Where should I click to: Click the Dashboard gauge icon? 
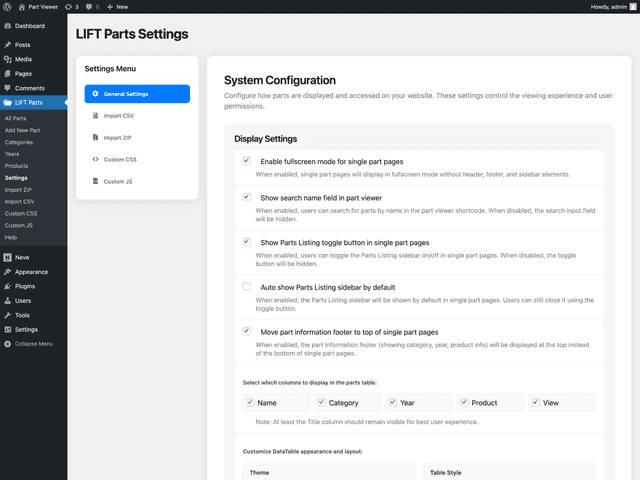click(7, 26)
